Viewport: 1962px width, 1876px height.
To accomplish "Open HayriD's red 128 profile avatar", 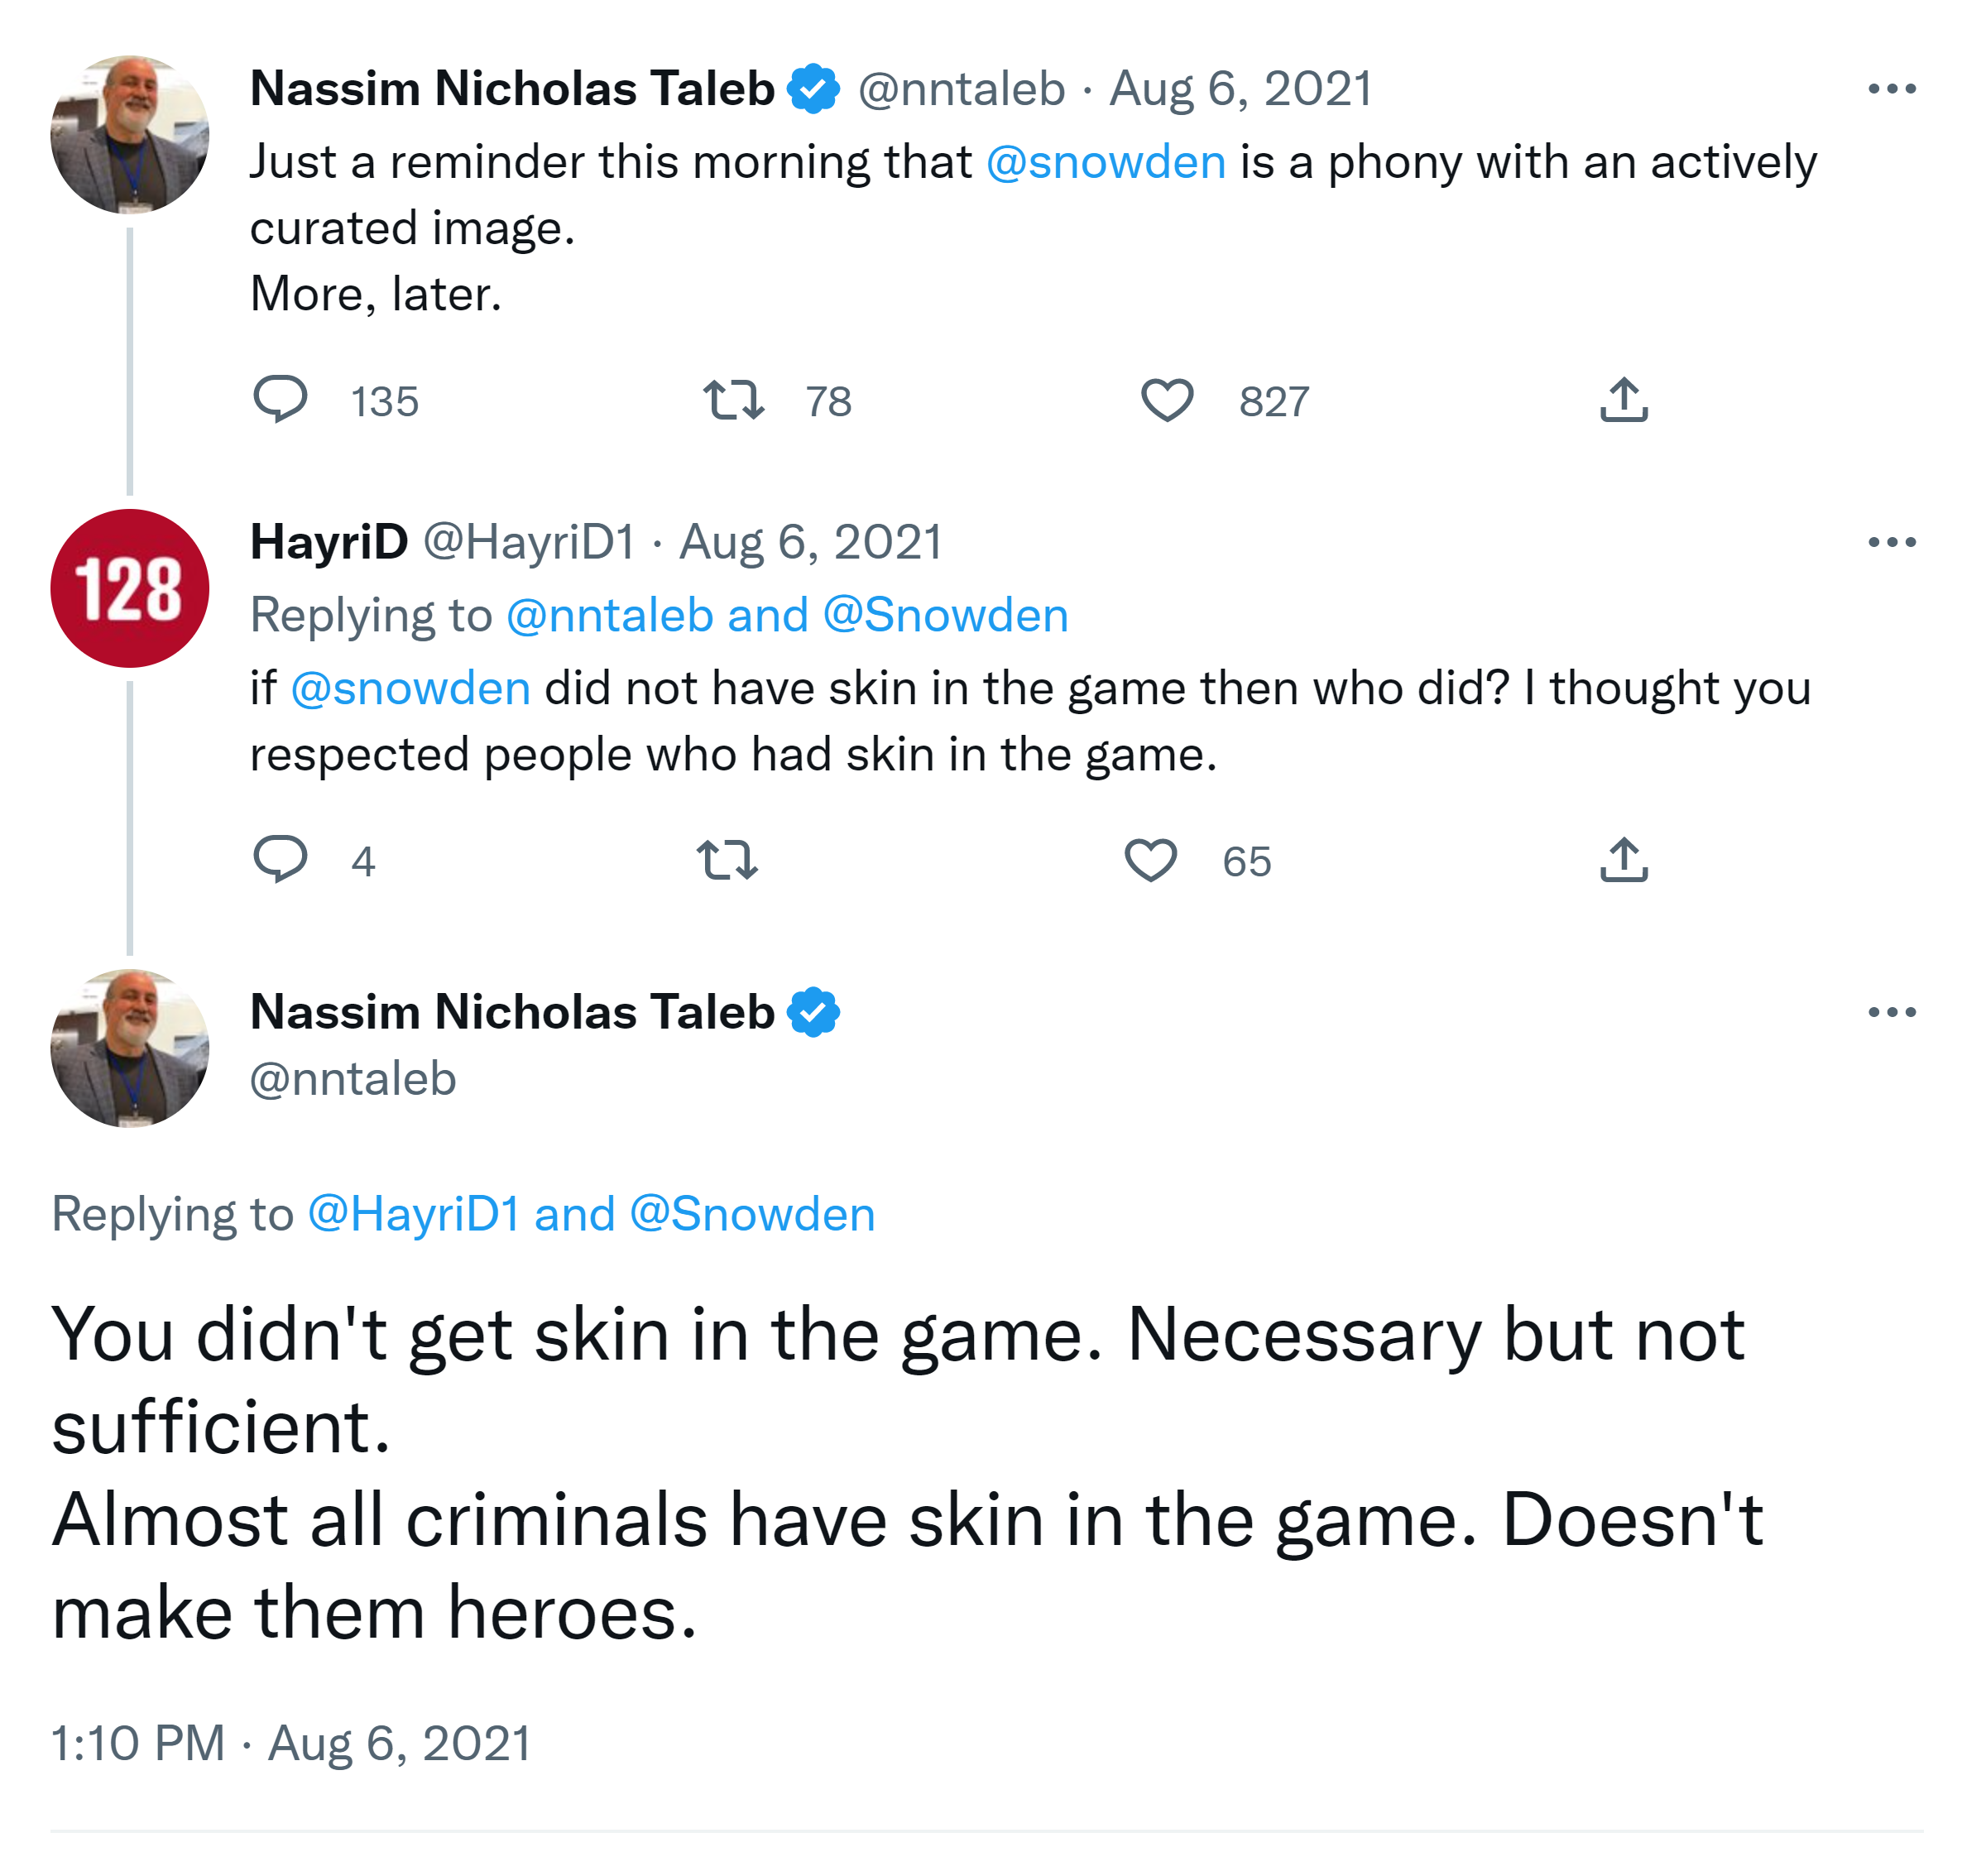I will point(130,588).
